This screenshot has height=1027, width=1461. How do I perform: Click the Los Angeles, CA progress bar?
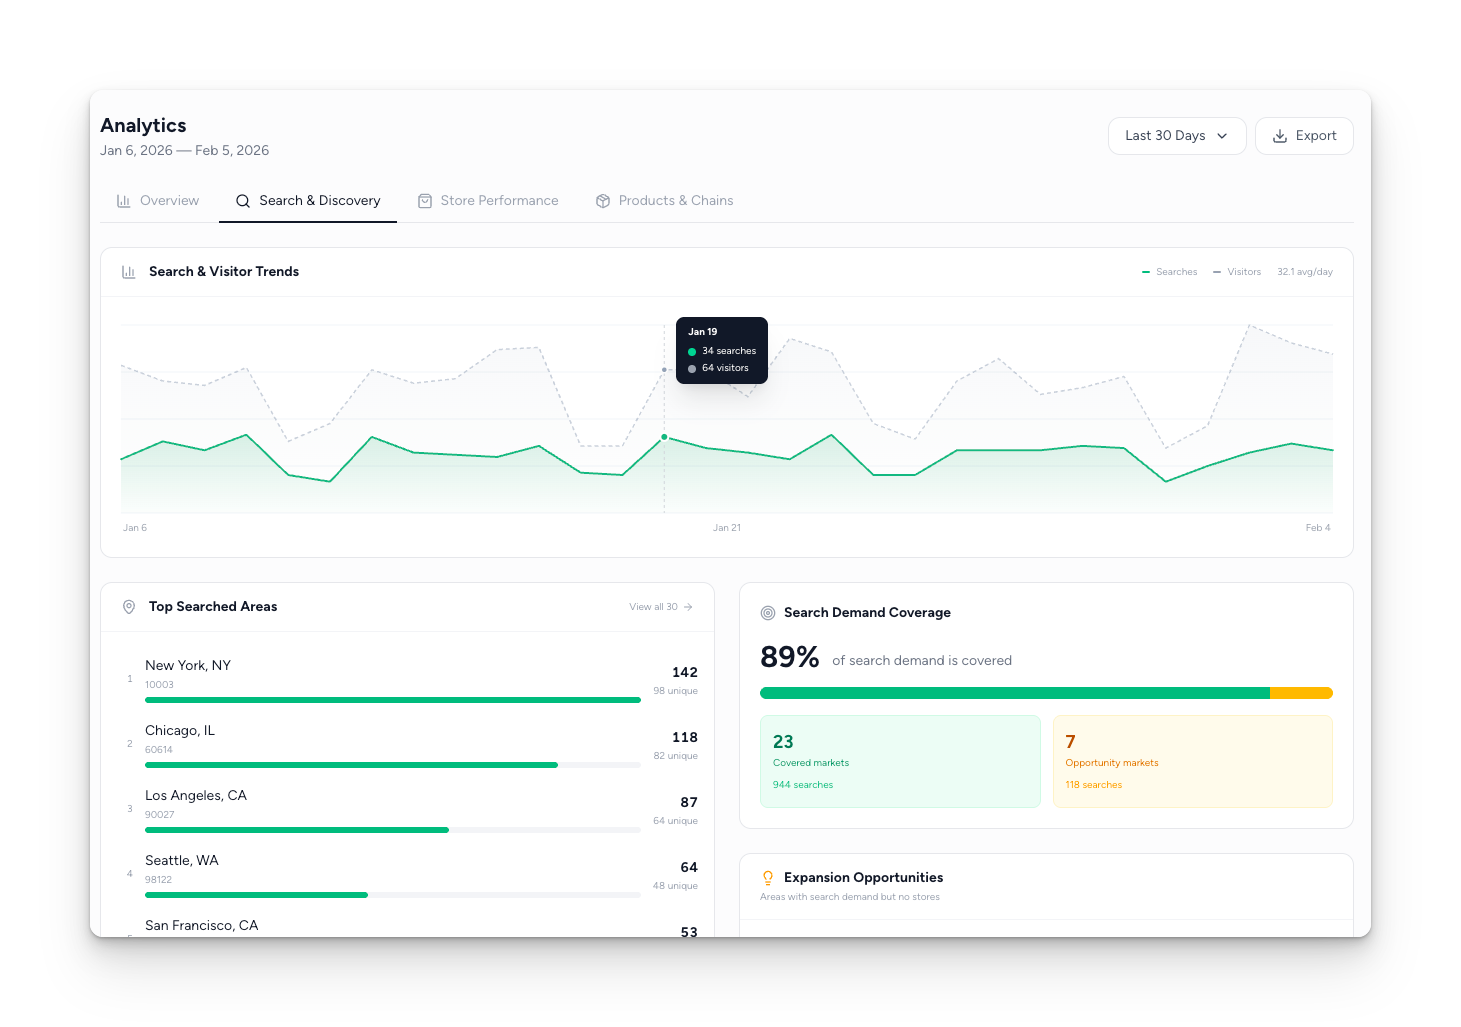[x=393, y=830]
